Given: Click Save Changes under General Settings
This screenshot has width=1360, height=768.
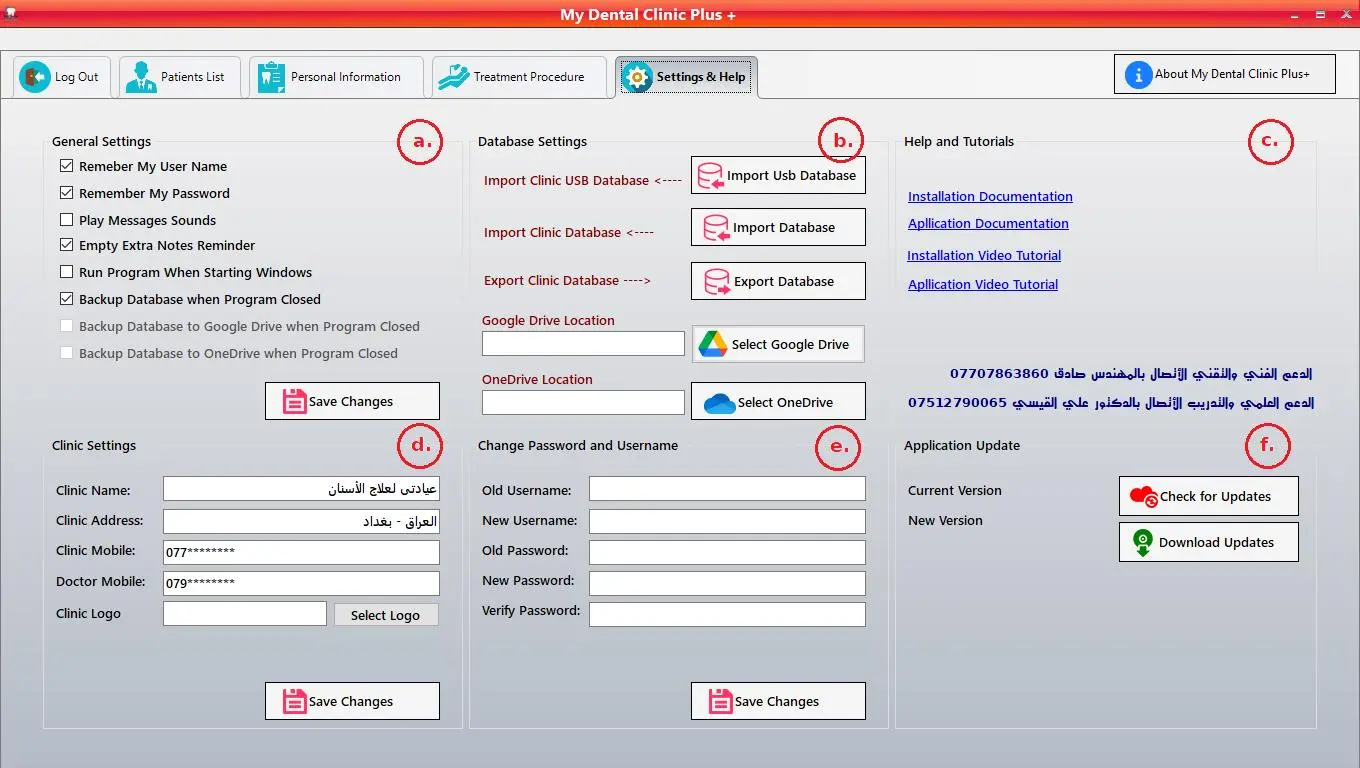Looking at the screenshot, I should (352, 401).
